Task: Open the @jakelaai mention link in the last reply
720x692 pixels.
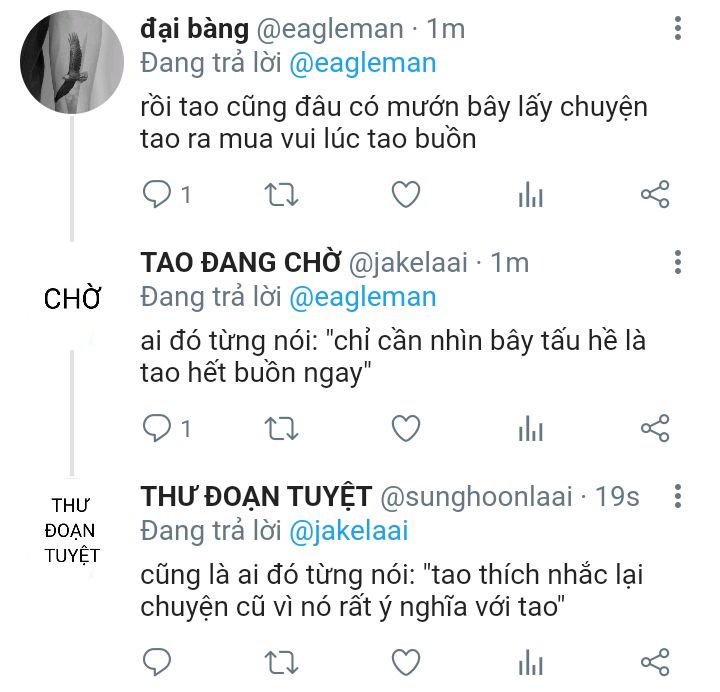Action: coord(349,530)
